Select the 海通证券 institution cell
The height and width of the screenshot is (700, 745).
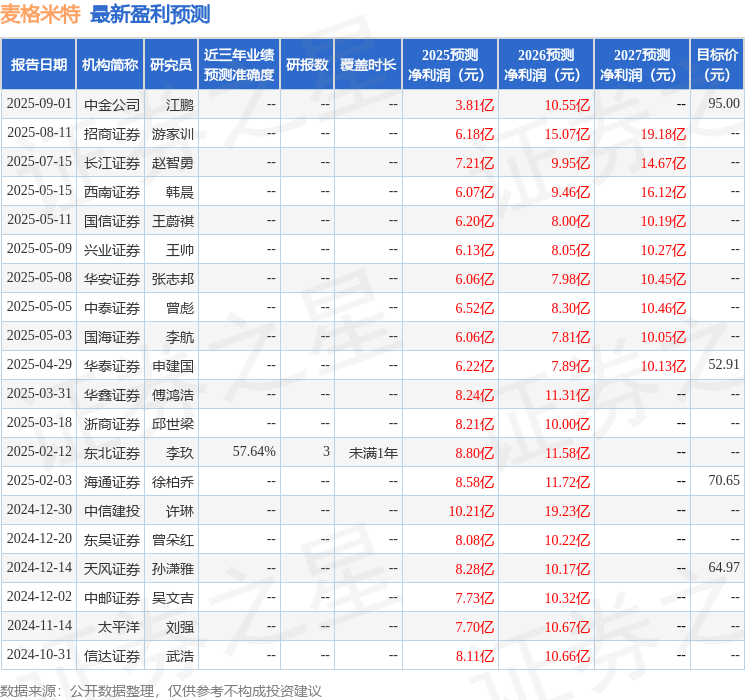point(112,482)
